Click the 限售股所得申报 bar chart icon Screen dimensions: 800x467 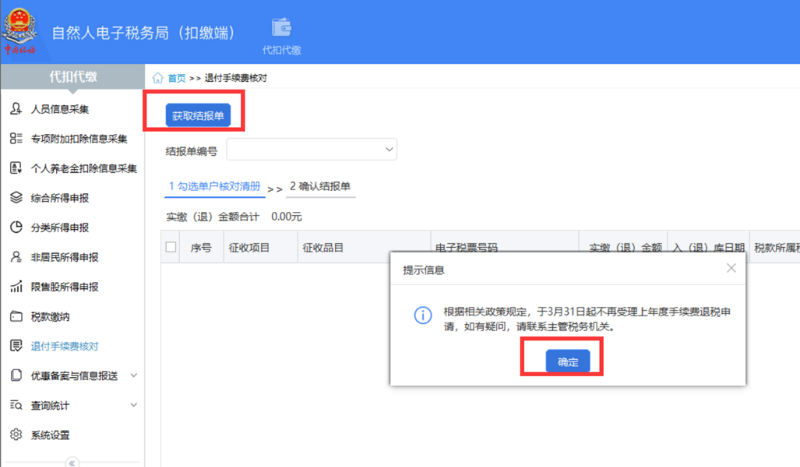[x=16, y=287]
